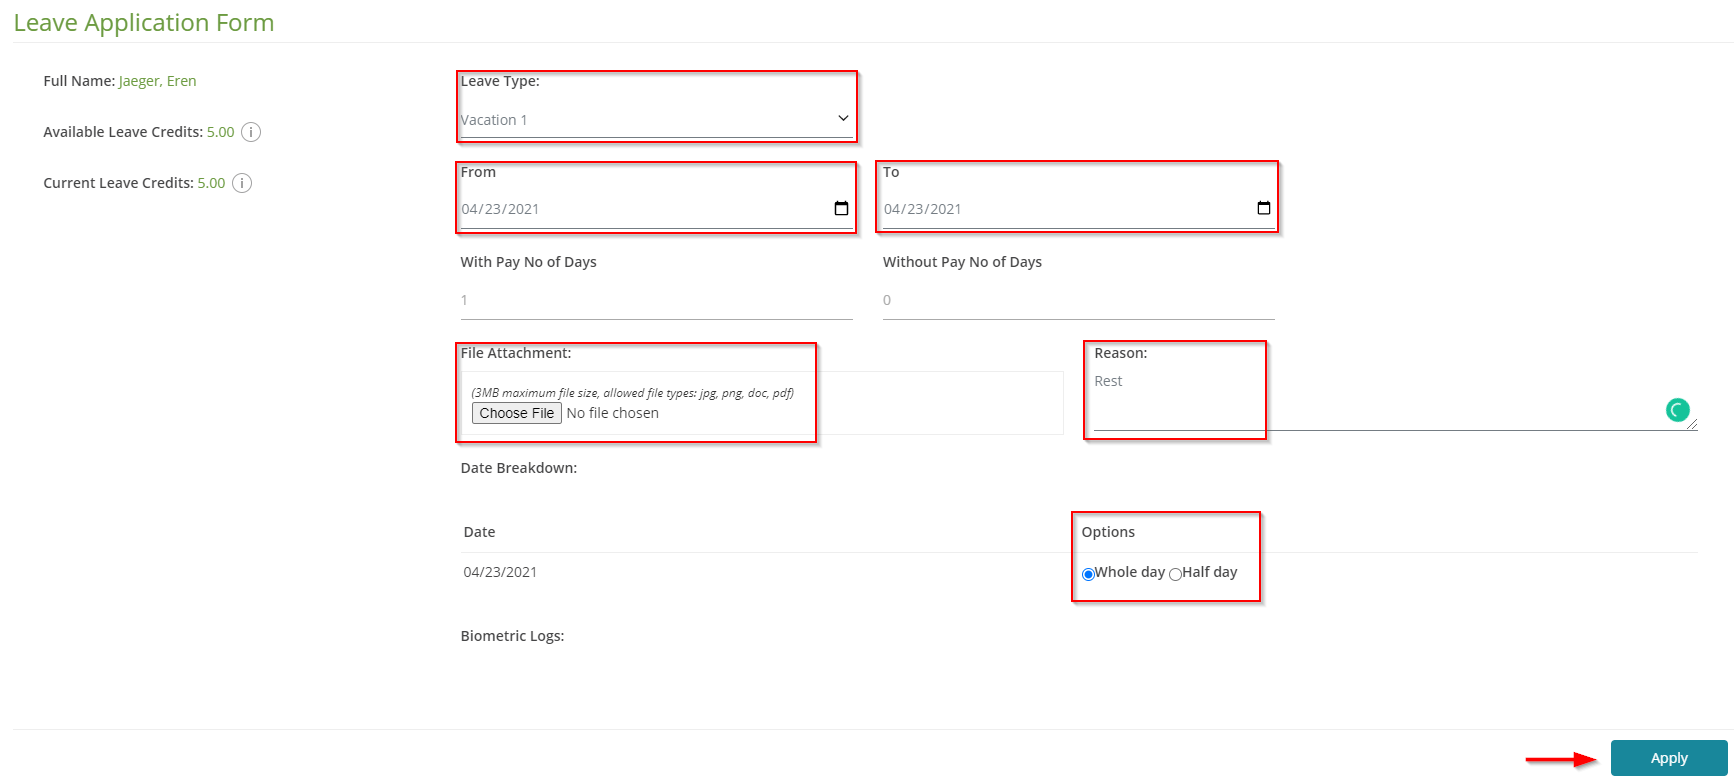
Task: Click the Current Leave Credits value 5.00
Action: click(x=211, y=183)
